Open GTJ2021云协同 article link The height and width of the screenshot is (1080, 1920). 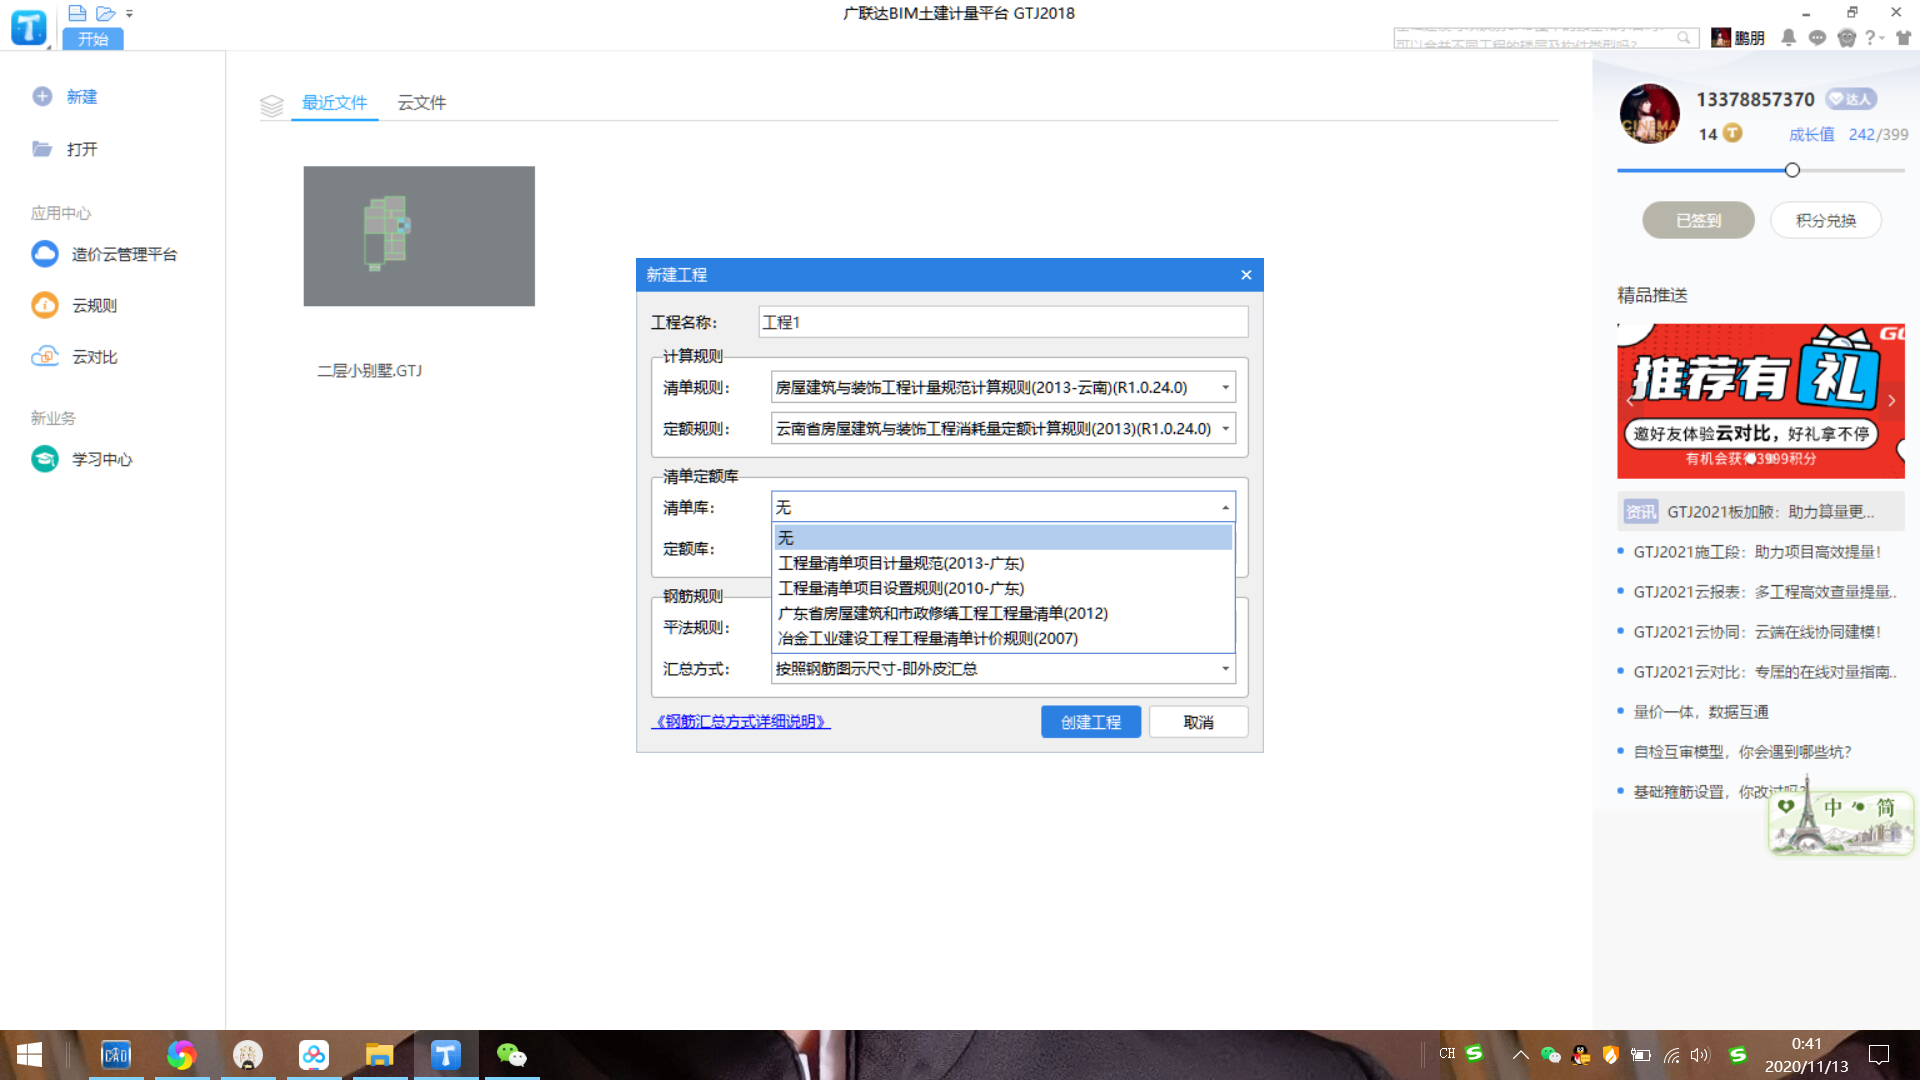point(1756,632)
